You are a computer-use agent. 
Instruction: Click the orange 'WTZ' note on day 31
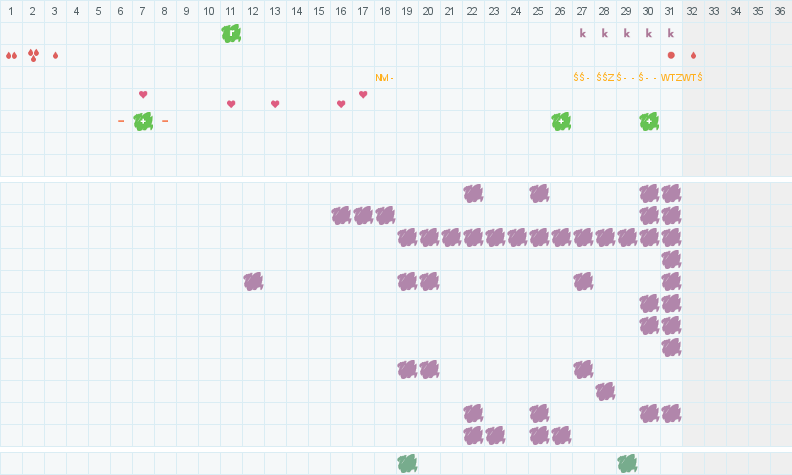(671, 77)
